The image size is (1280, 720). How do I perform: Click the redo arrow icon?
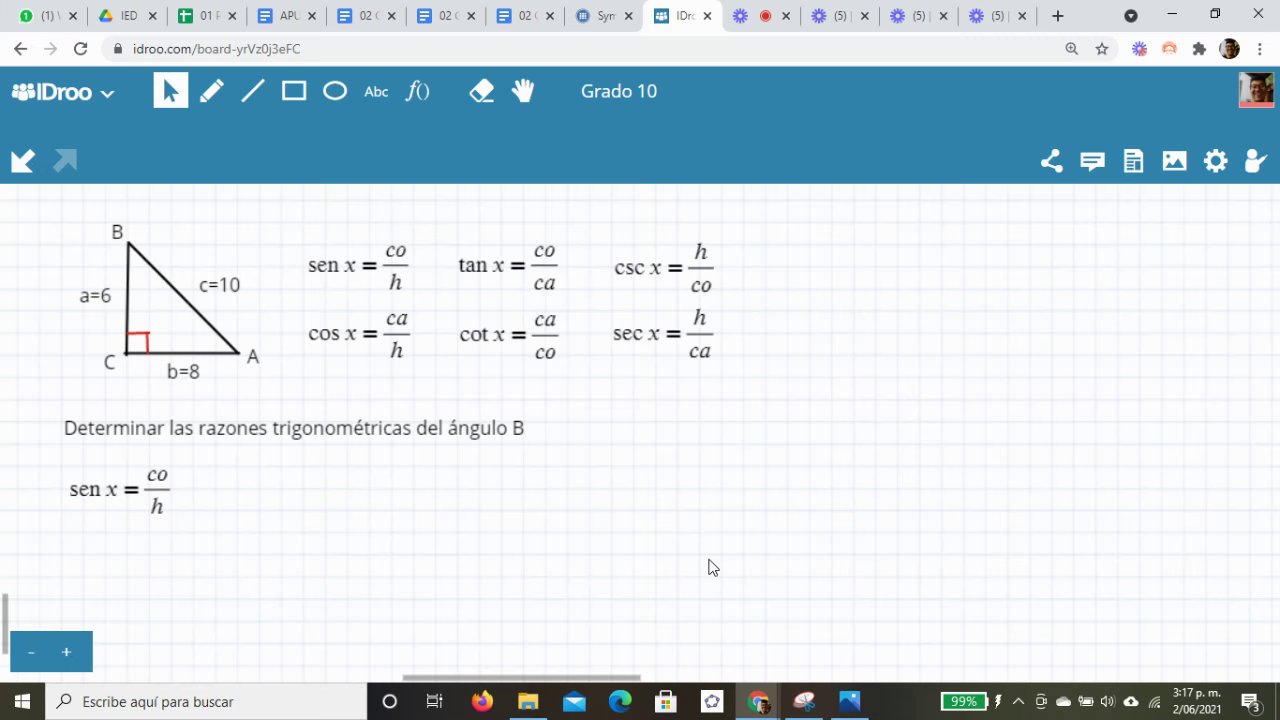coord(65,161)
